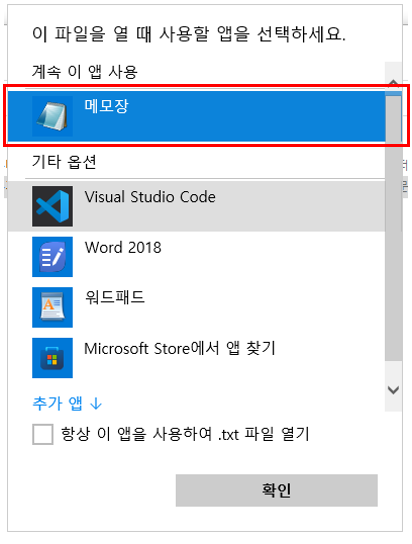Select the 메모장 notepad icon
Screen dimensions: 412x544
tap(52, 116)
